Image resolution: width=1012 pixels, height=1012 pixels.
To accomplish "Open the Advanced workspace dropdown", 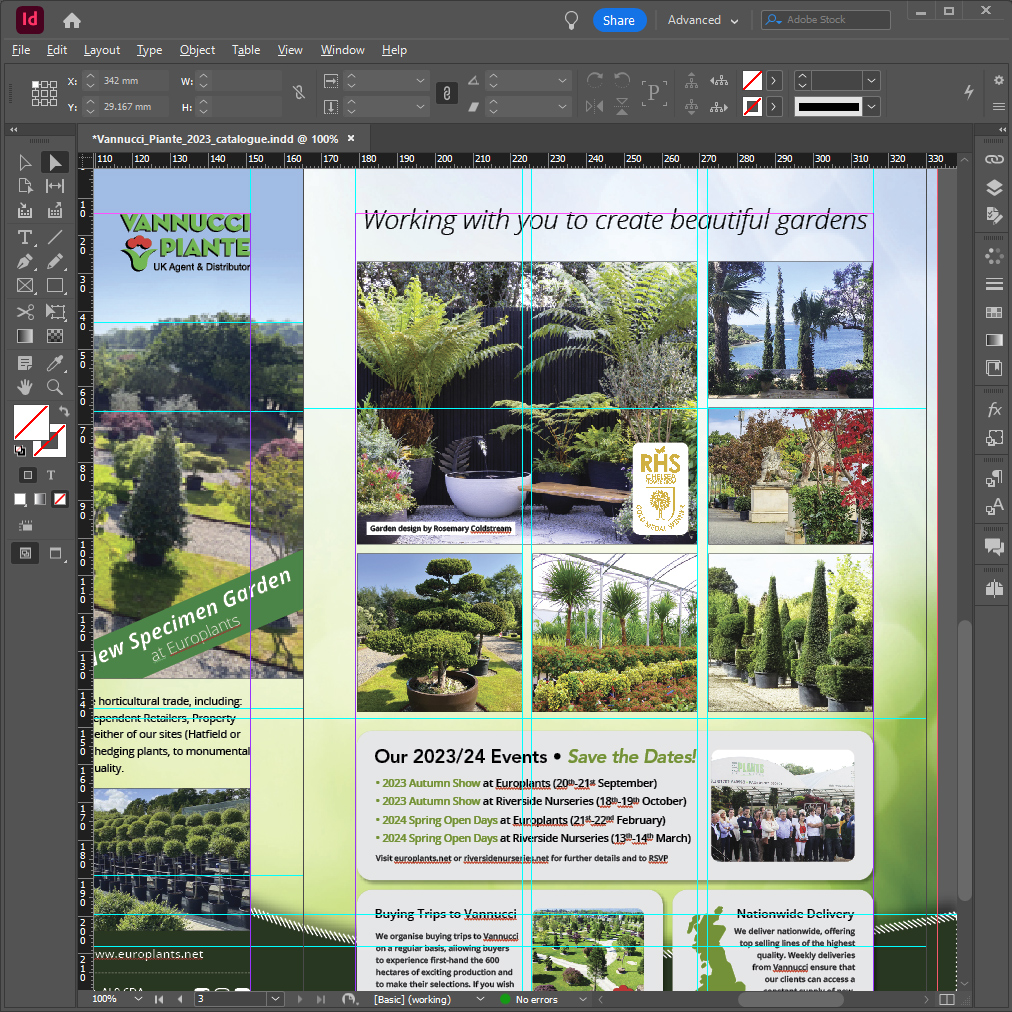I will [x=703, y=20].
